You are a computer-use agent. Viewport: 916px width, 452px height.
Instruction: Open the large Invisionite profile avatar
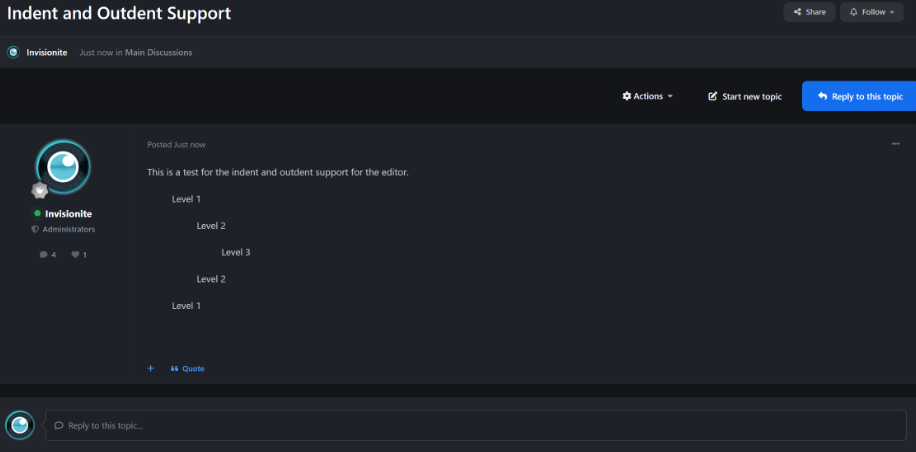click(x=63, y=165)
